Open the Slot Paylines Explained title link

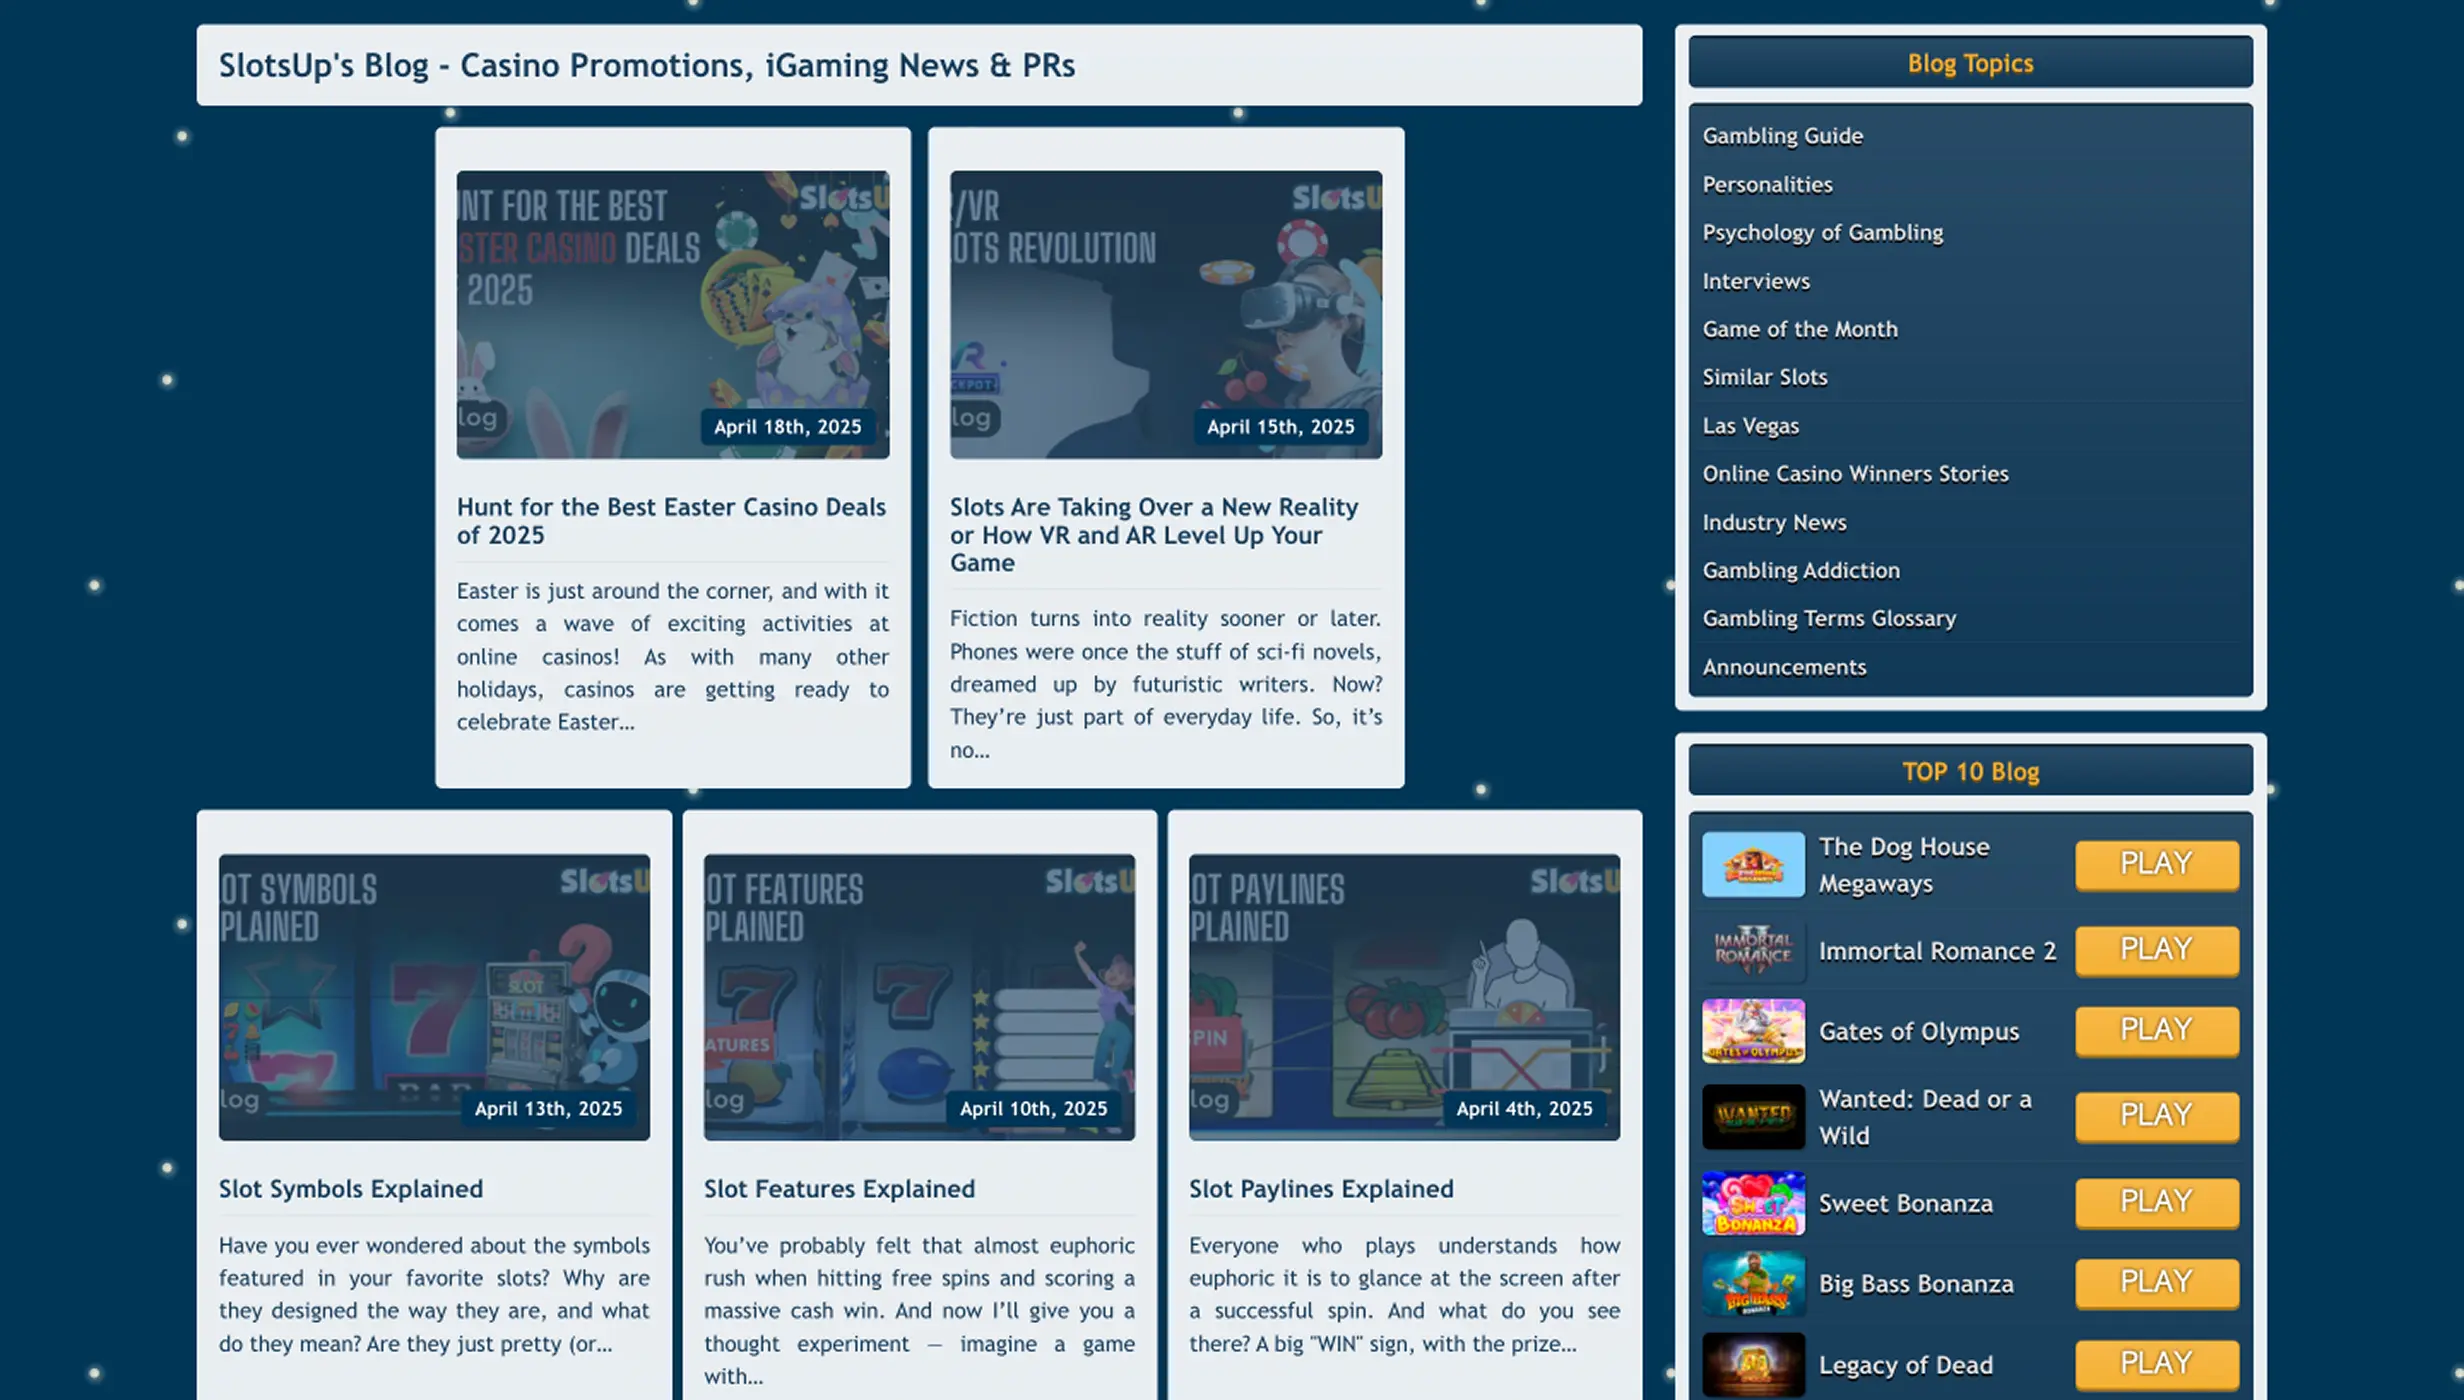[1320, 1189]
